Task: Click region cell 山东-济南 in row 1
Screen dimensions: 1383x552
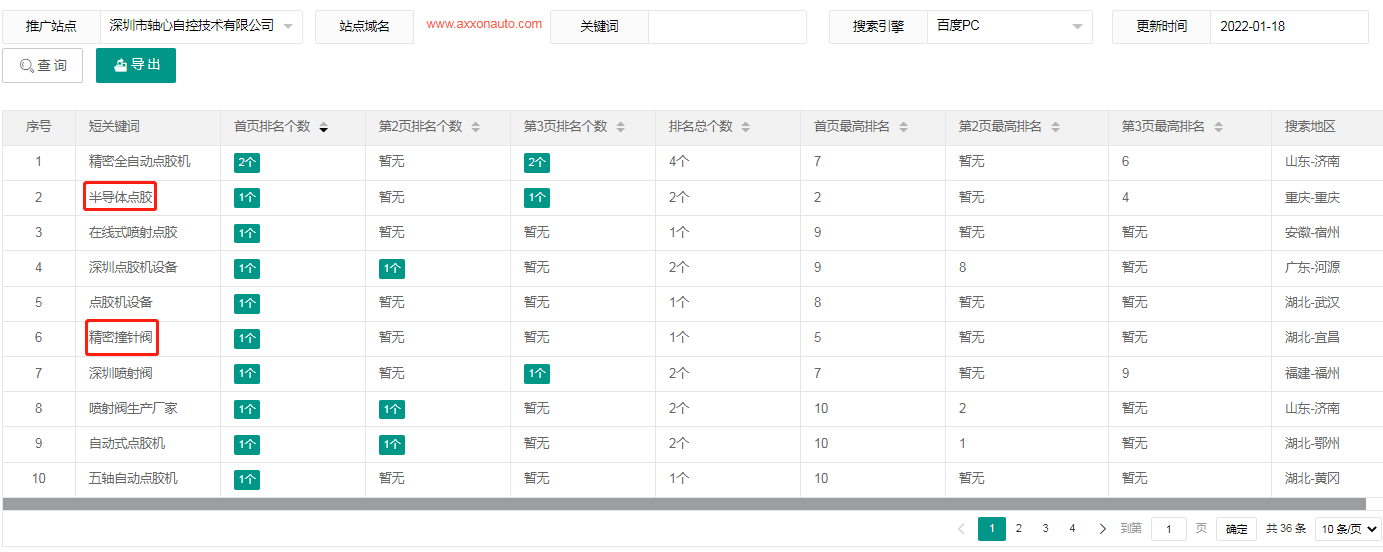Action: click(1312, 161)
